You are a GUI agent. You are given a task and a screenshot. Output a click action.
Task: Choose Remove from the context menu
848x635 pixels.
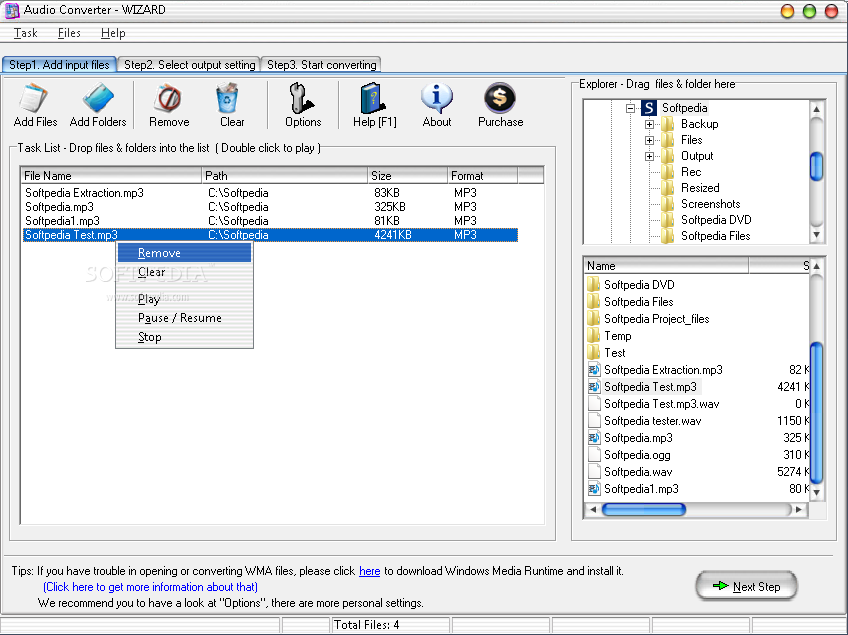tap(184, 253)
